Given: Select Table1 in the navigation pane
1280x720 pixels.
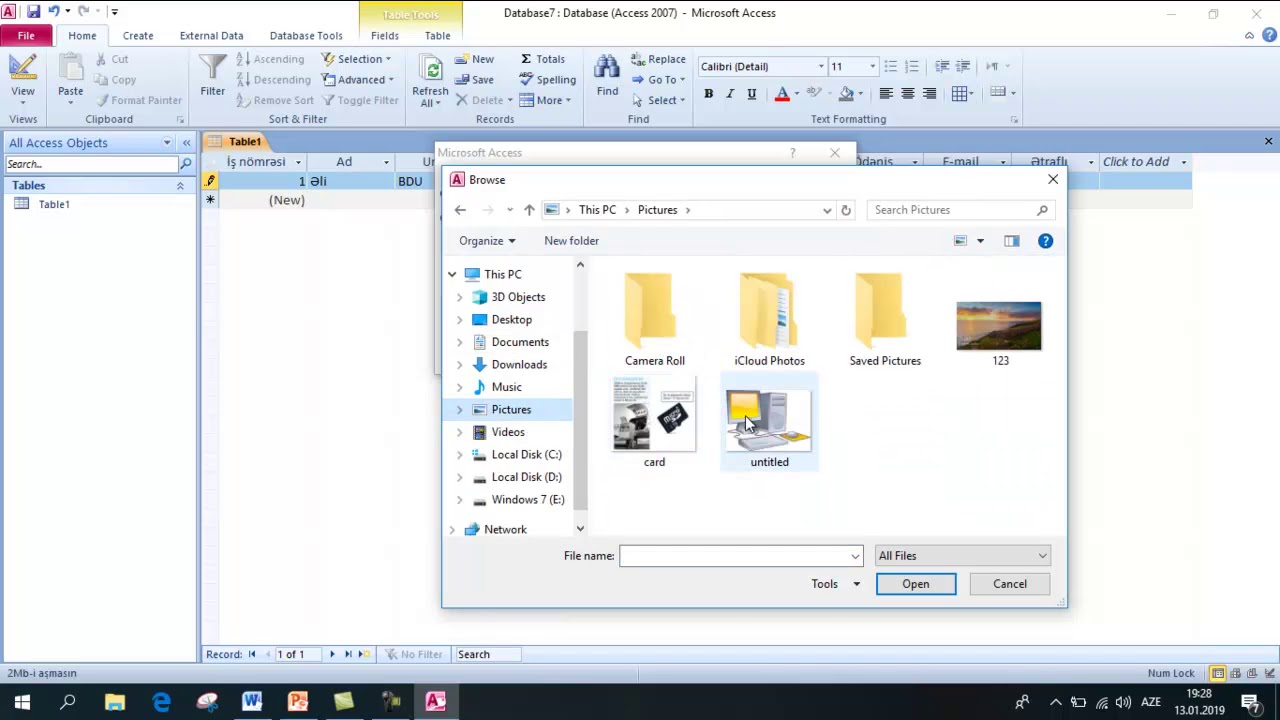Looking at the screenshot, I should pyautogui.click(x=54, y=204).
